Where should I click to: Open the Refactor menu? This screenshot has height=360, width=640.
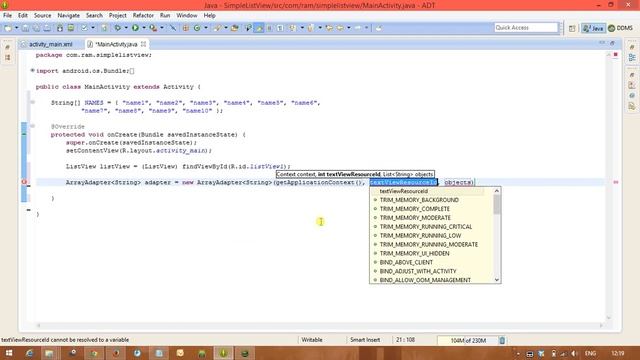point(143,16)
